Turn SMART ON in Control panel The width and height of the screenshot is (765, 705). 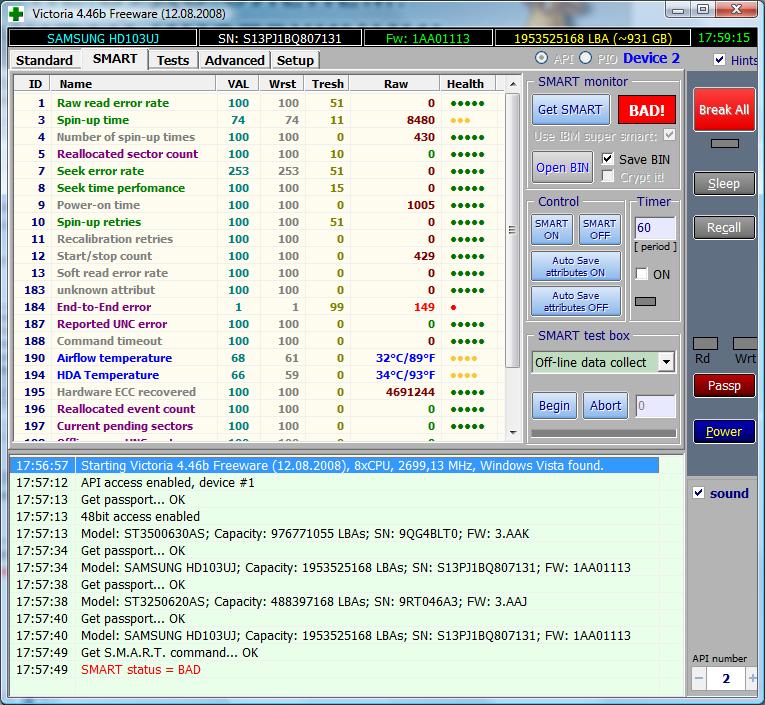551,229
